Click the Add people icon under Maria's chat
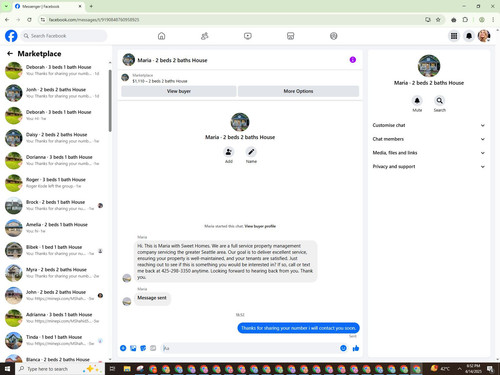This screenshot has height=375, width=500. [x=229, y=152]
